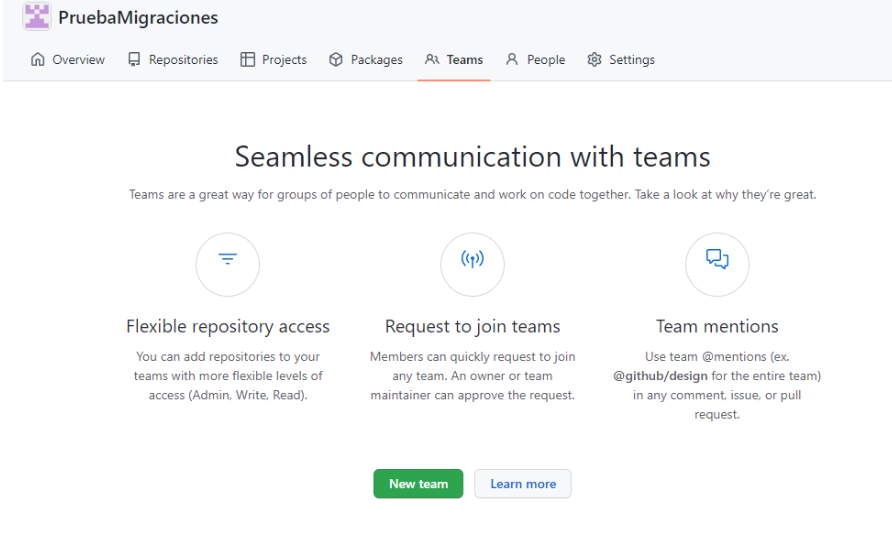Click the Request to join teams broadcast icon
892x538 pixels.
pyautogui.click(x=472, y=259)
